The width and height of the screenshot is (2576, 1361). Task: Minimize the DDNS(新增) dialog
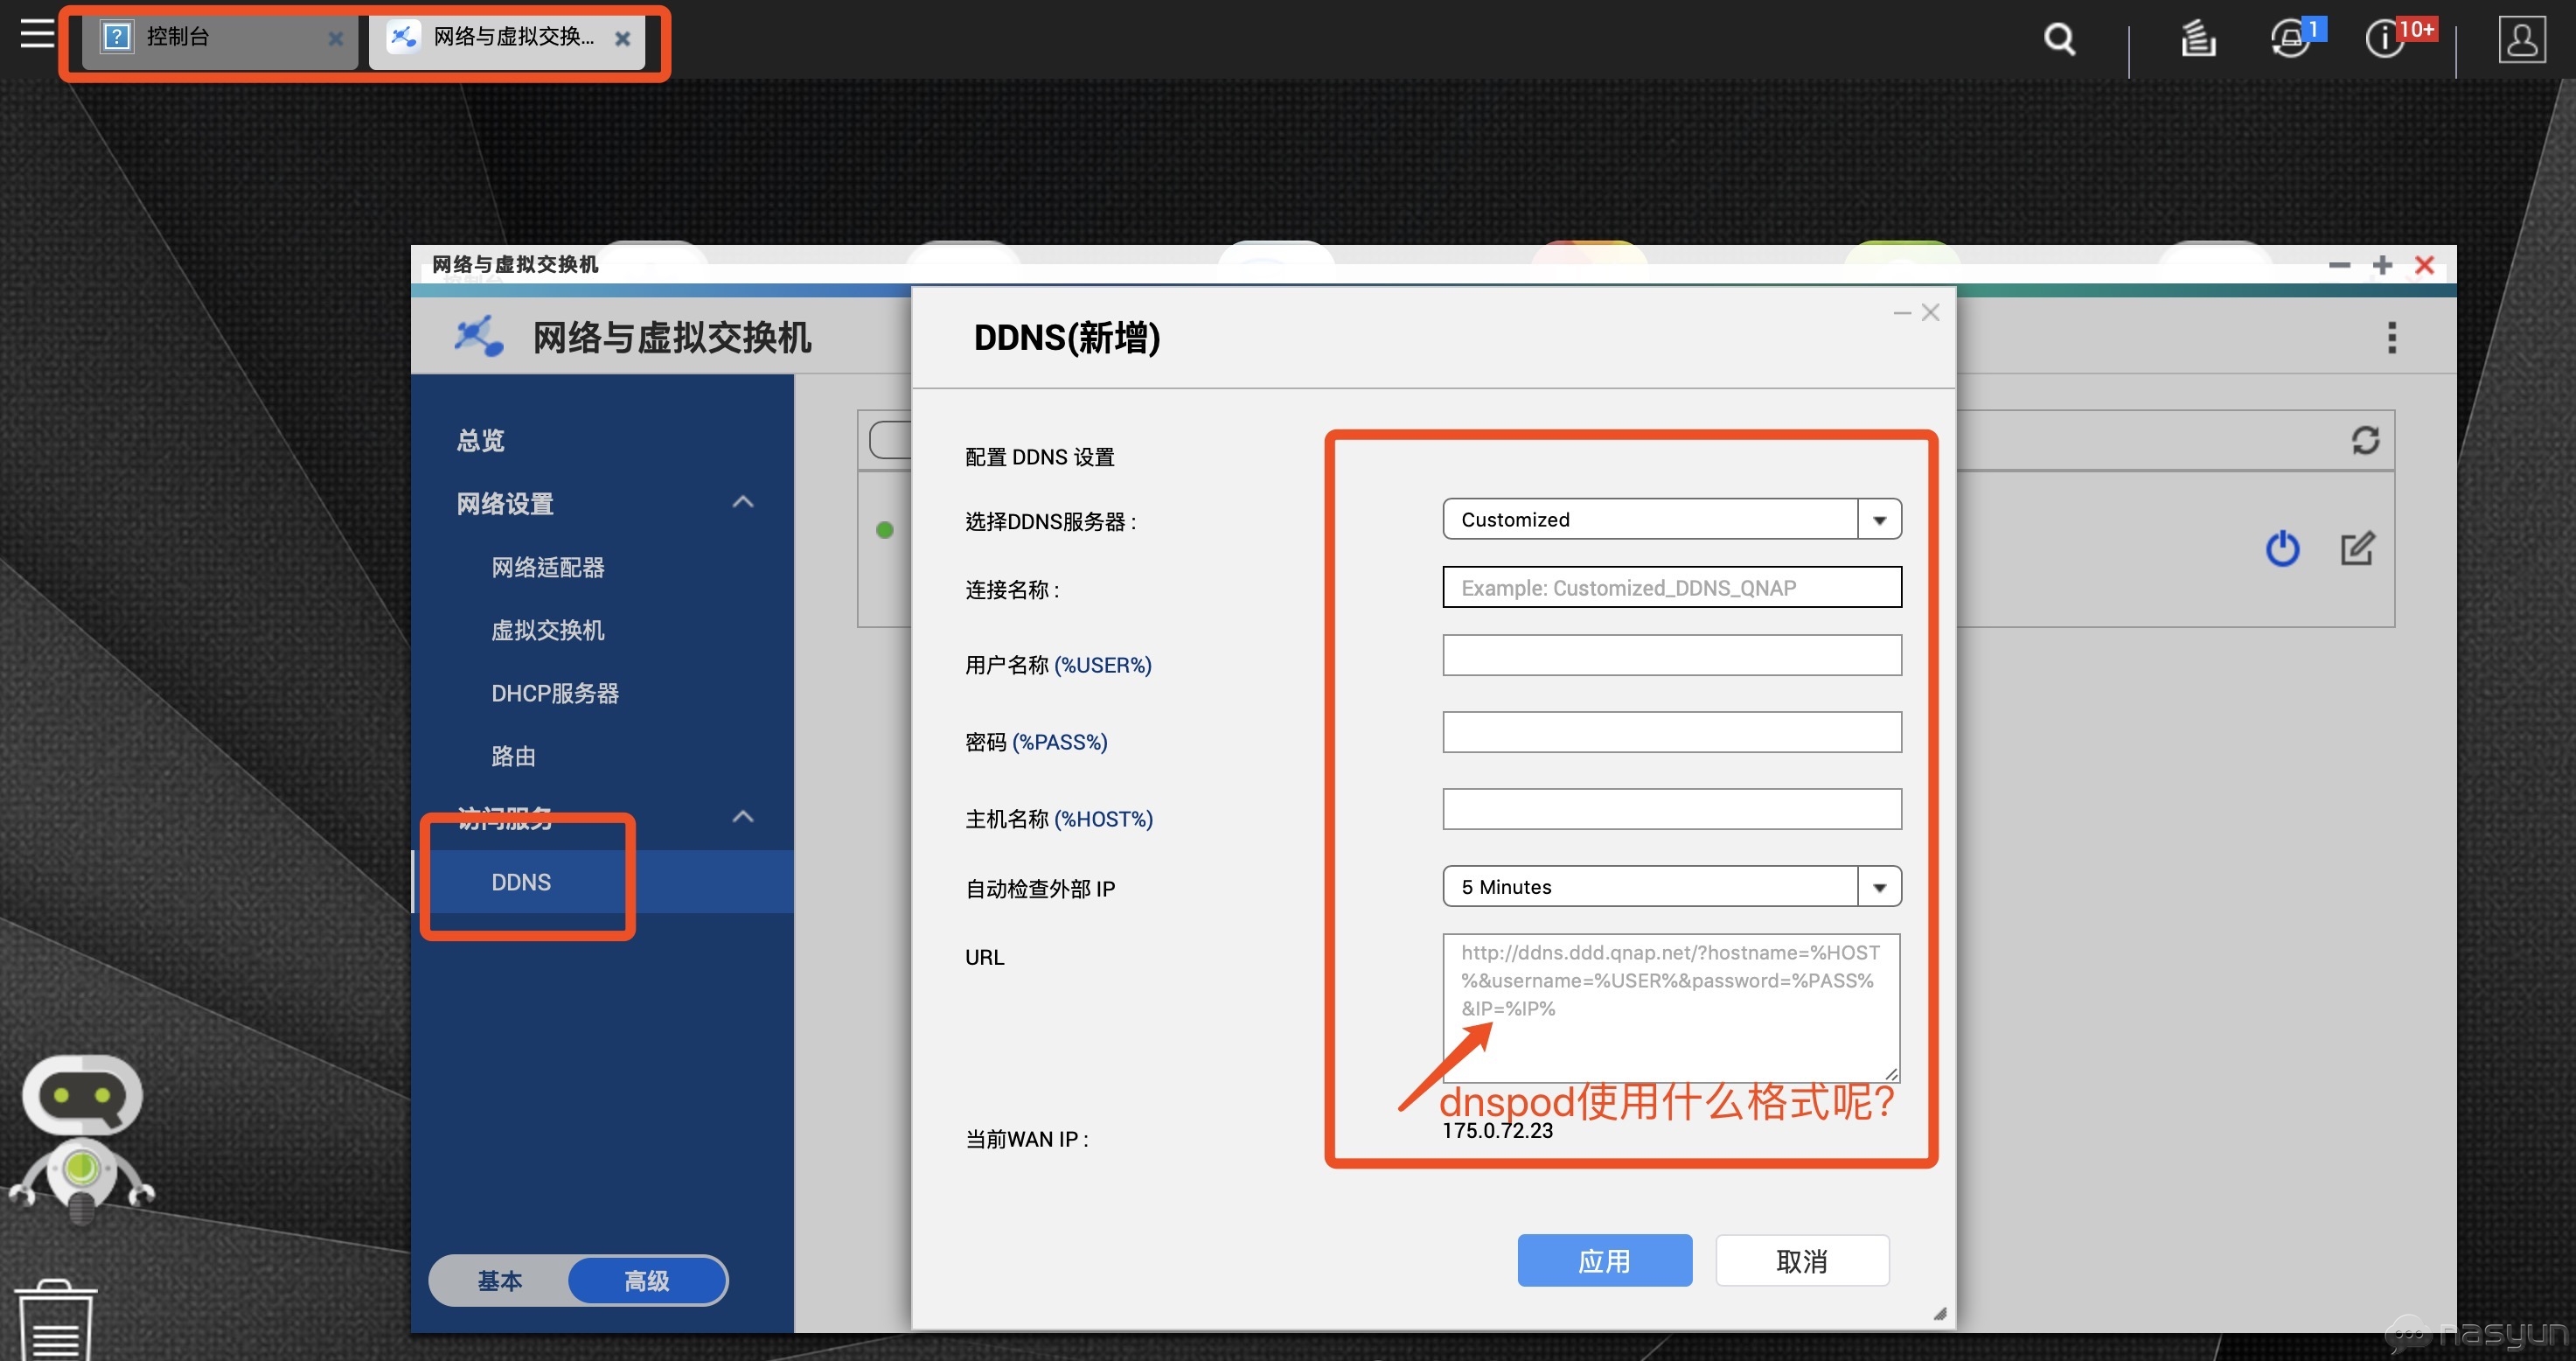(1902, 313)
